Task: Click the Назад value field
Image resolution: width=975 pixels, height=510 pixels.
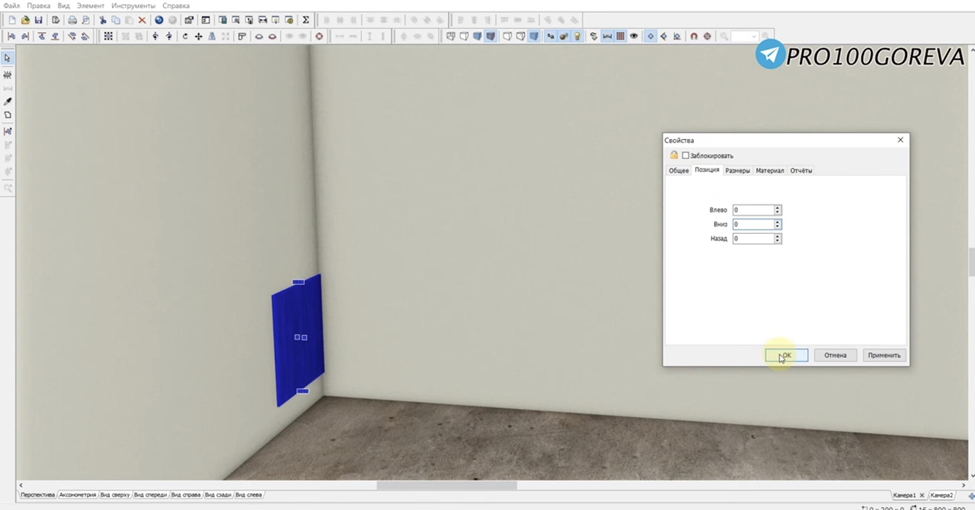Action: click(753, 238)
